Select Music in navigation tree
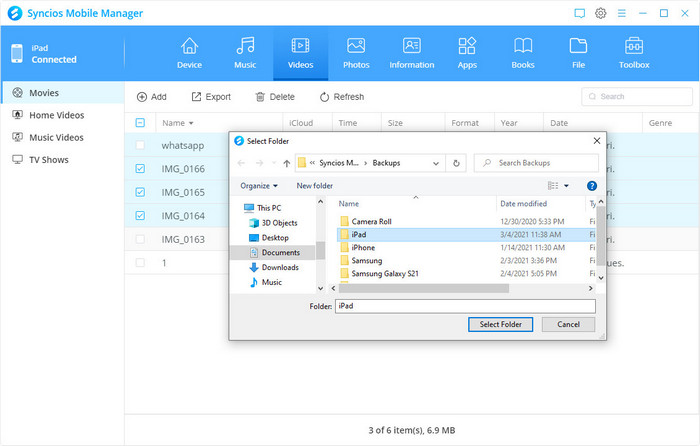This screenshot has width=700, height=446. pos(266,282)
